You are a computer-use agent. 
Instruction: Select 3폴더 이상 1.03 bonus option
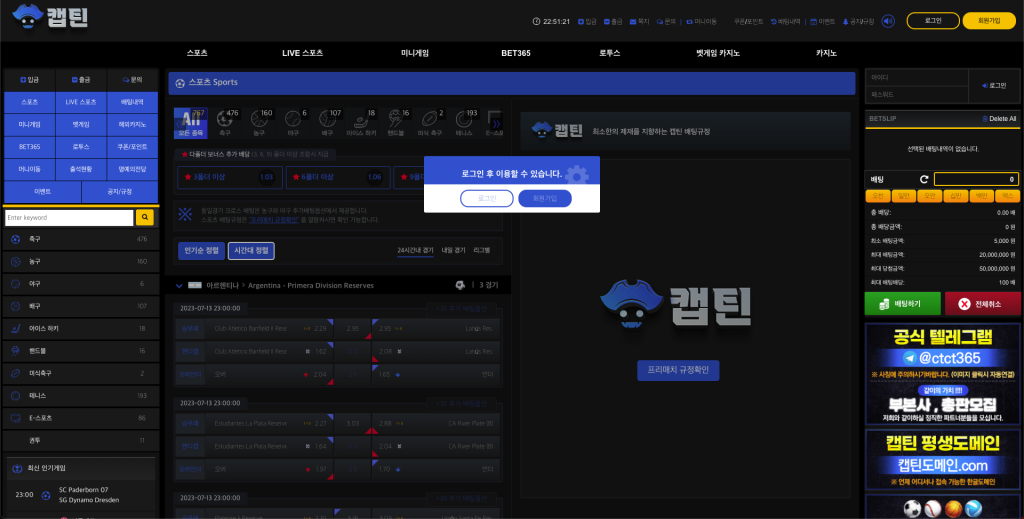pos(230,177)
